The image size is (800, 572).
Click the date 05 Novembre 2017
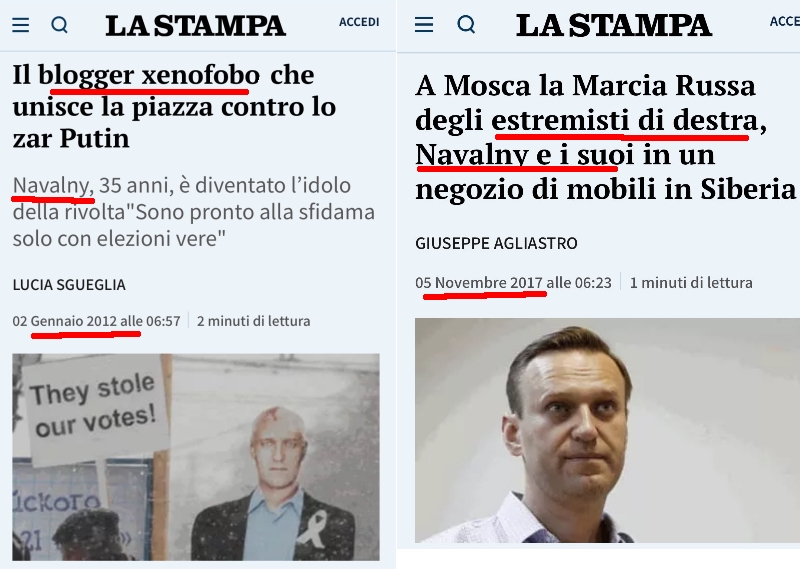513,283
